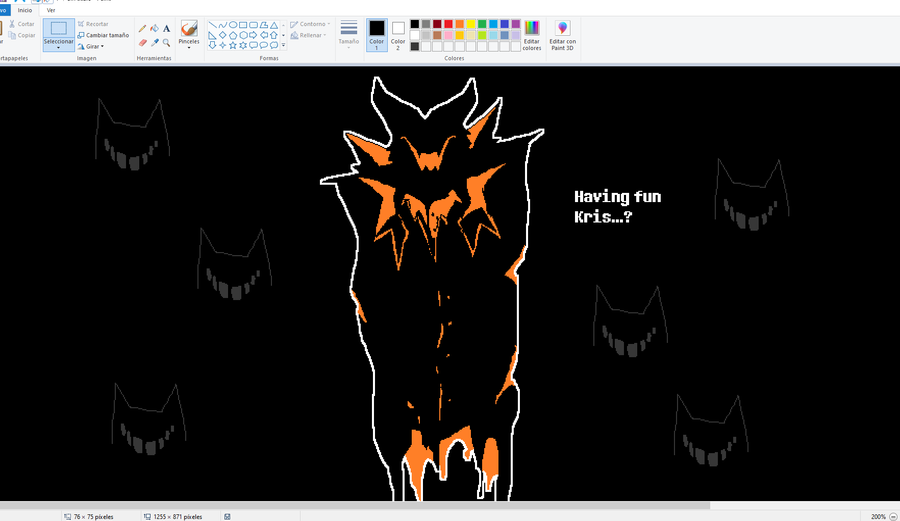
Task: Switch to the Ver tab
Action: 51,10
